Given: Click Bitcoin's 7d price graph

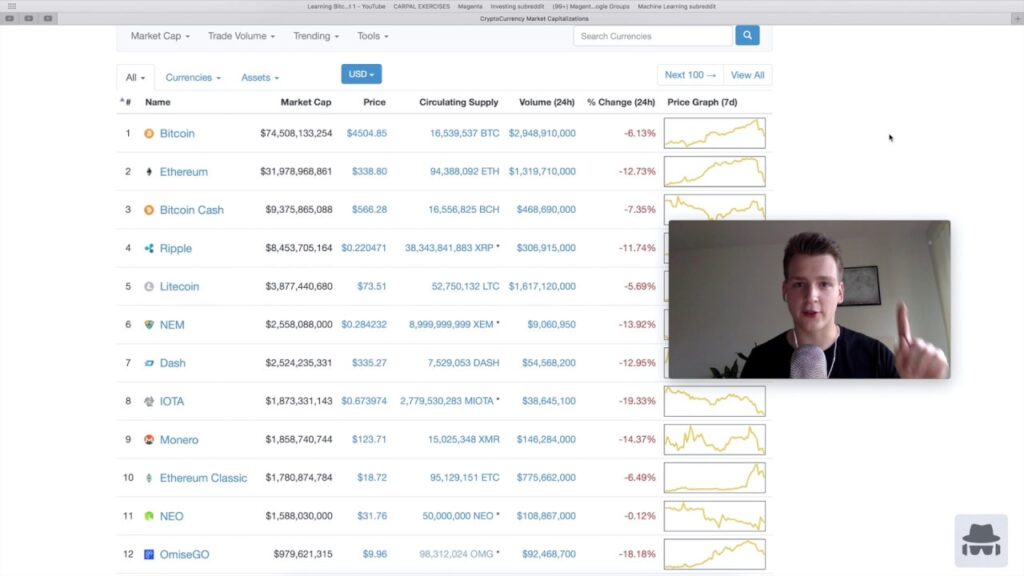Looking at the screenshot, I should pyautogui.click(x=714, y=133).
